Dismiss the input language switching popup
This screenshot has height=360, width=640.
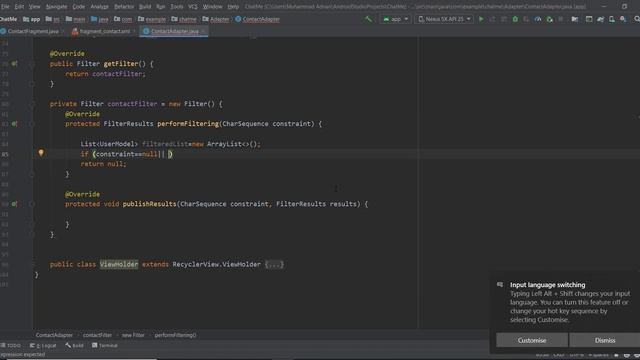604,340
